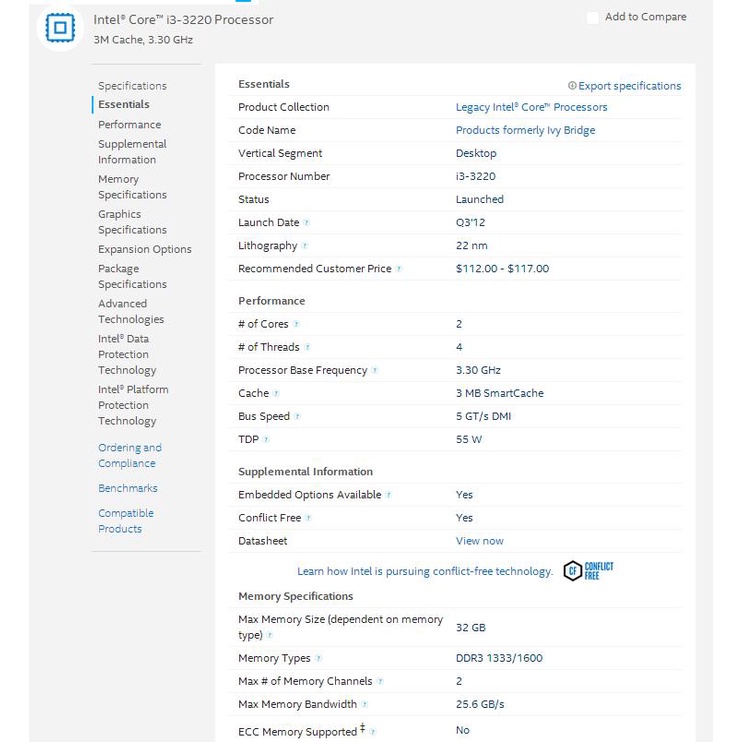Open # of Threads info icon
742x742 pixels.
click(307, 347)
